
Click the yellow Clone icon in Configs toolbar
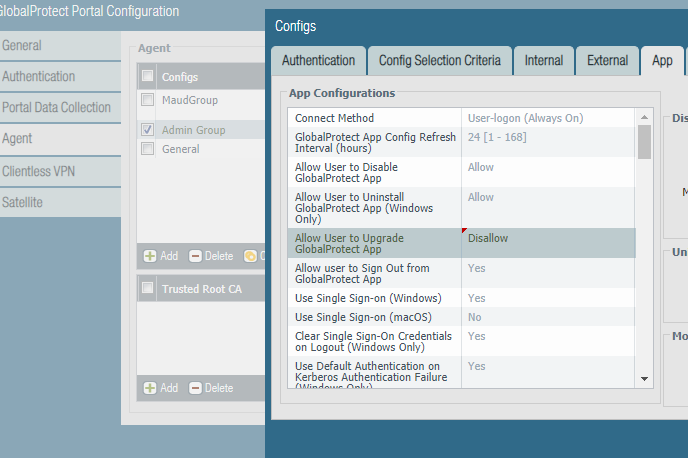(x=250, y=256)
